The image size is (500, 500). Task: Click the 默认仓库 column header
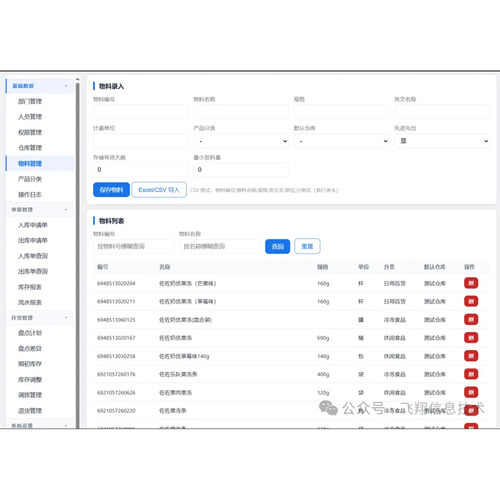[x=435, y=267]
